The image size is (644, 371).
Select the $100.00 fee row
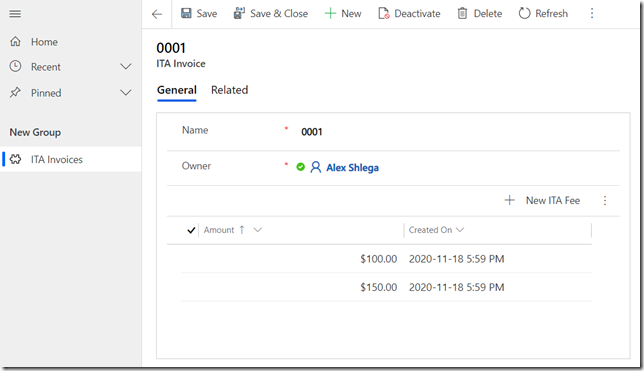pos(386,259)
